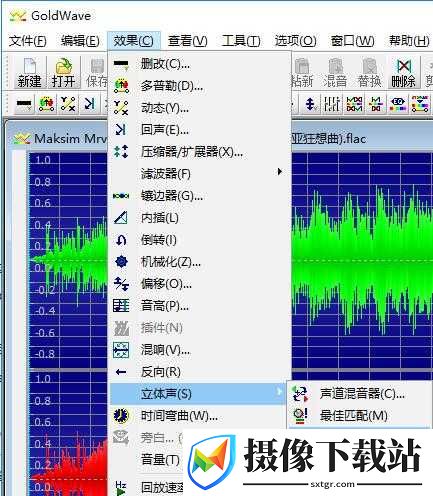This screenshot has width=433, height=496.
Task: Open the 窗口(W) menu
Action: 352,41
